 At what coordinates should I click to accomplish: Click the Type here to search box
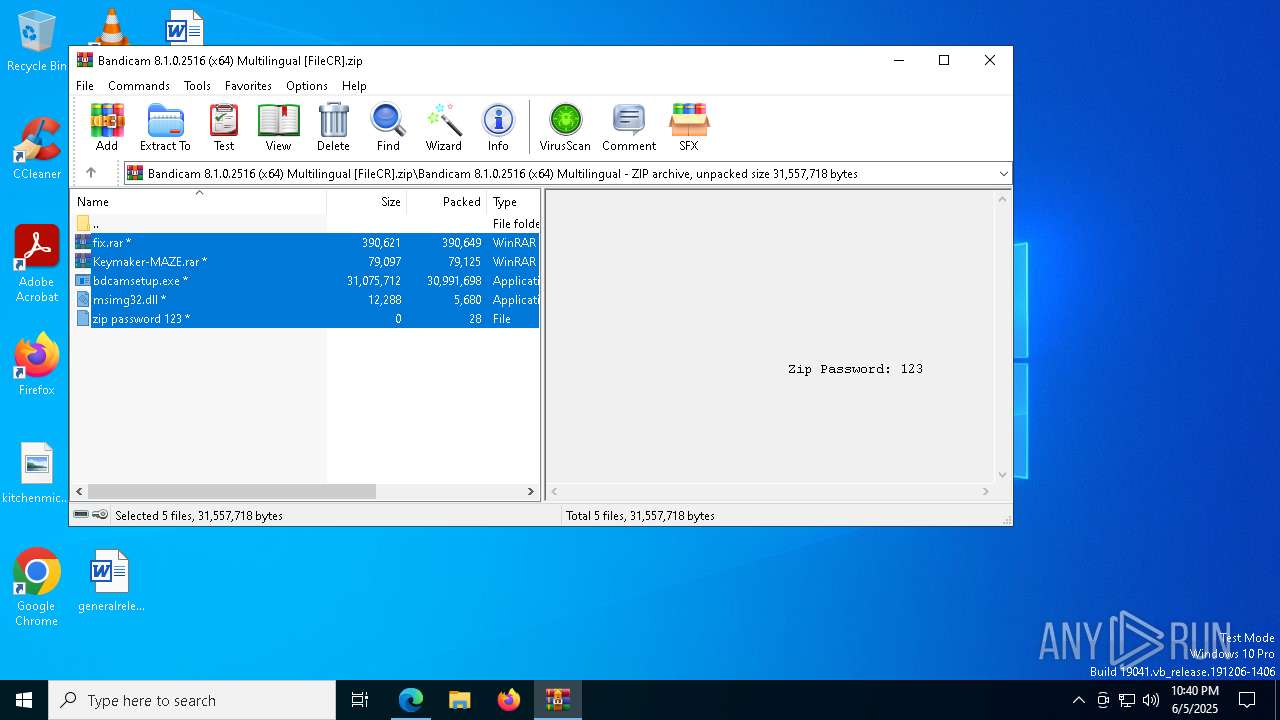point(192,700)
